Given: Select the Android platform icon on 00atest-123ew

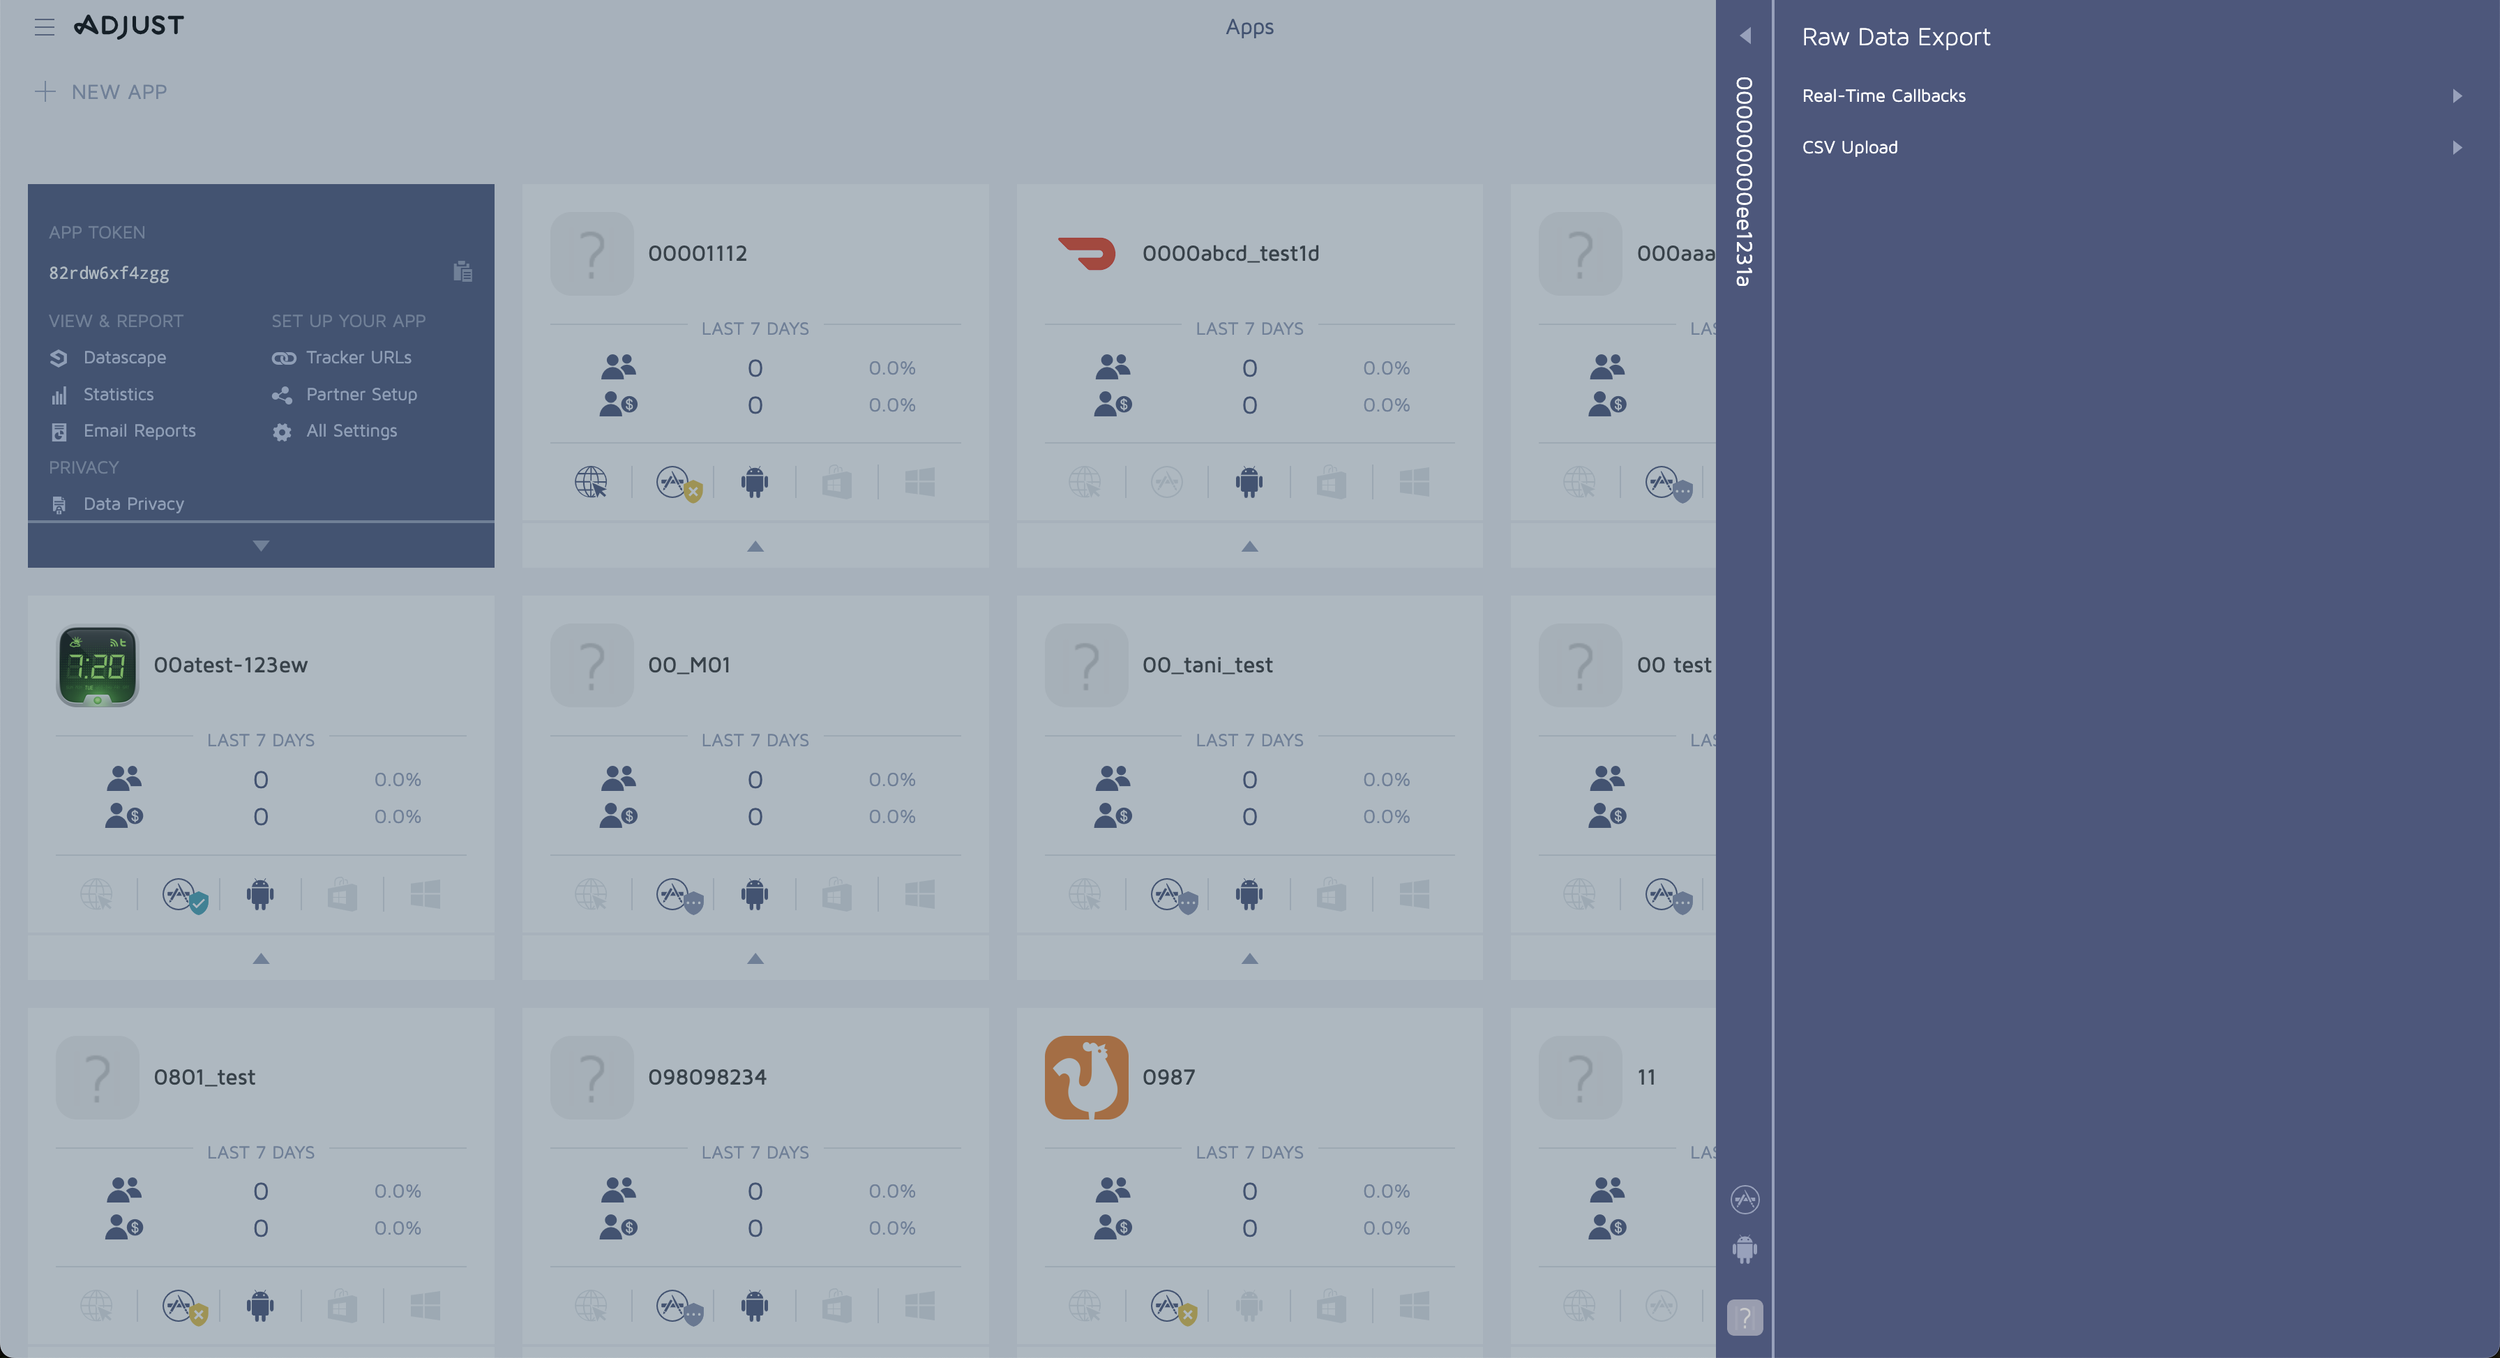Looking at the screenshot, I should pos(260,894).
